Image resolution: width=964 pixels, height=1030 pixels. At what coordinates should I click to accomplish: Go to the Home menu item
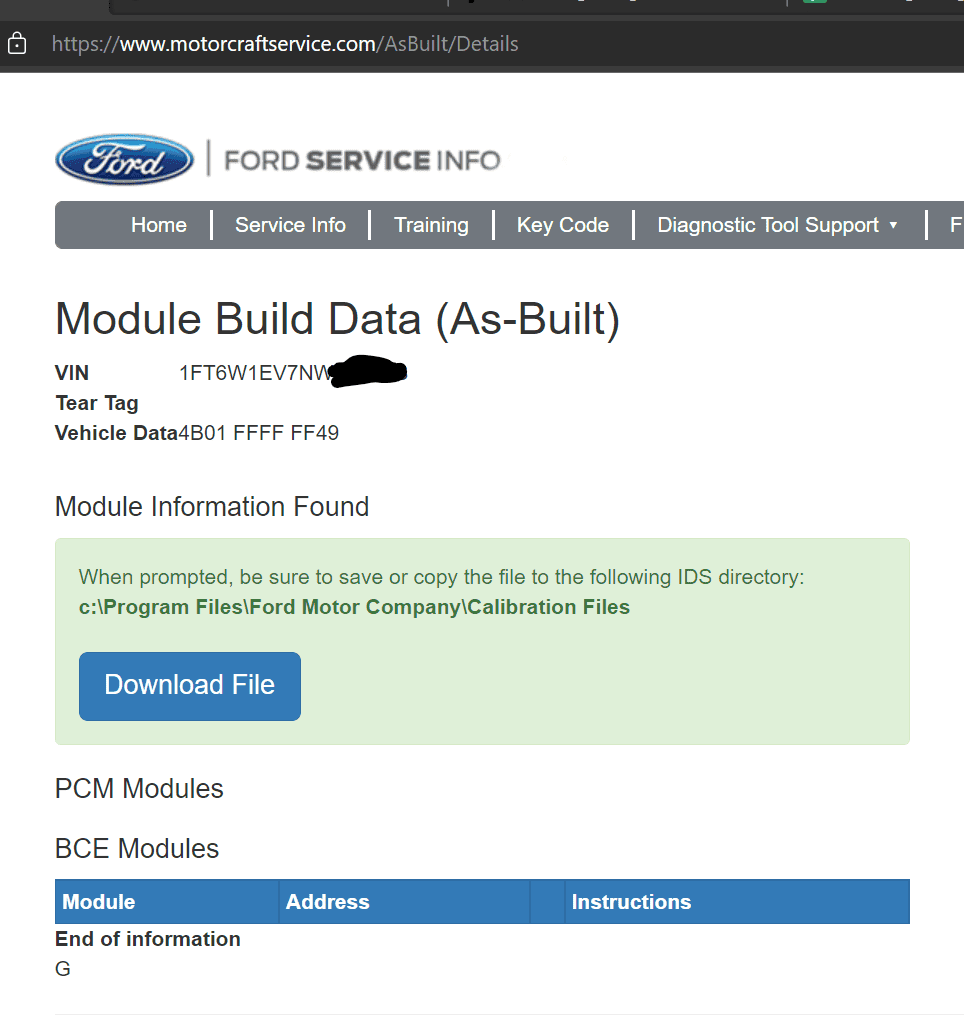point(158,226)
